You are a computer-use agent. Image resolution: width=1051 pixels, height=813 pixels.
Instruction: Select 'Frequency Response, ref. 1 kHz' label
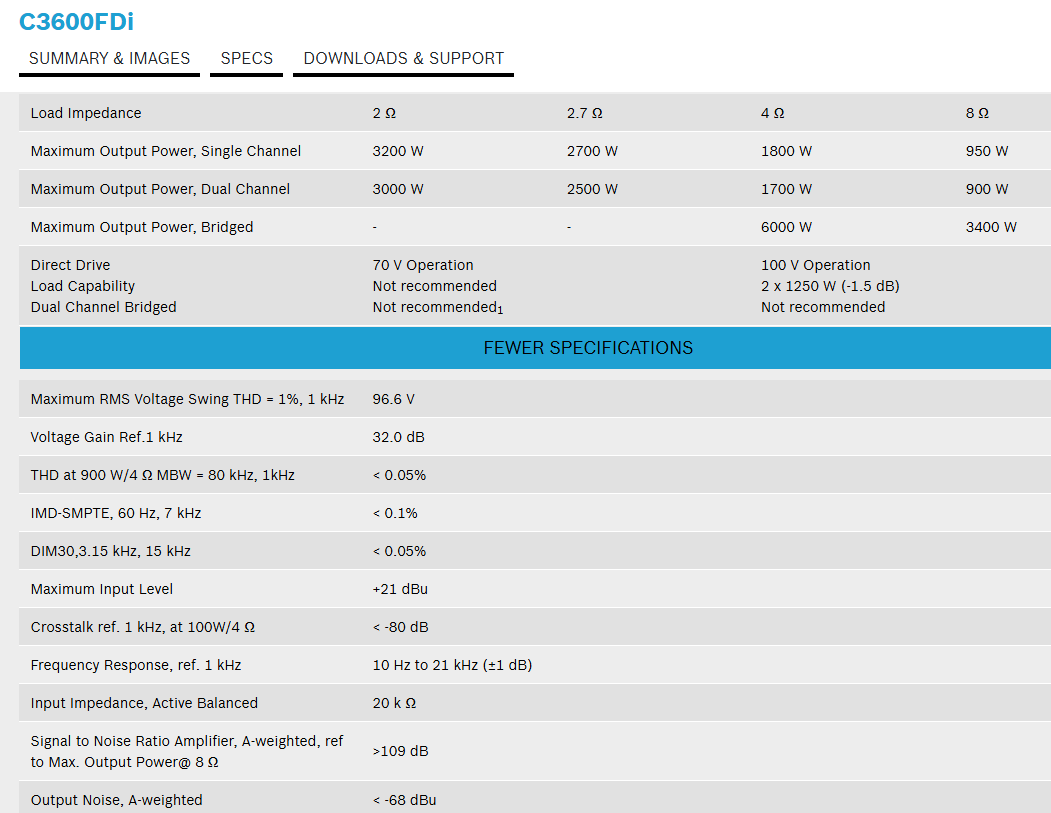[x=136, y=666]
